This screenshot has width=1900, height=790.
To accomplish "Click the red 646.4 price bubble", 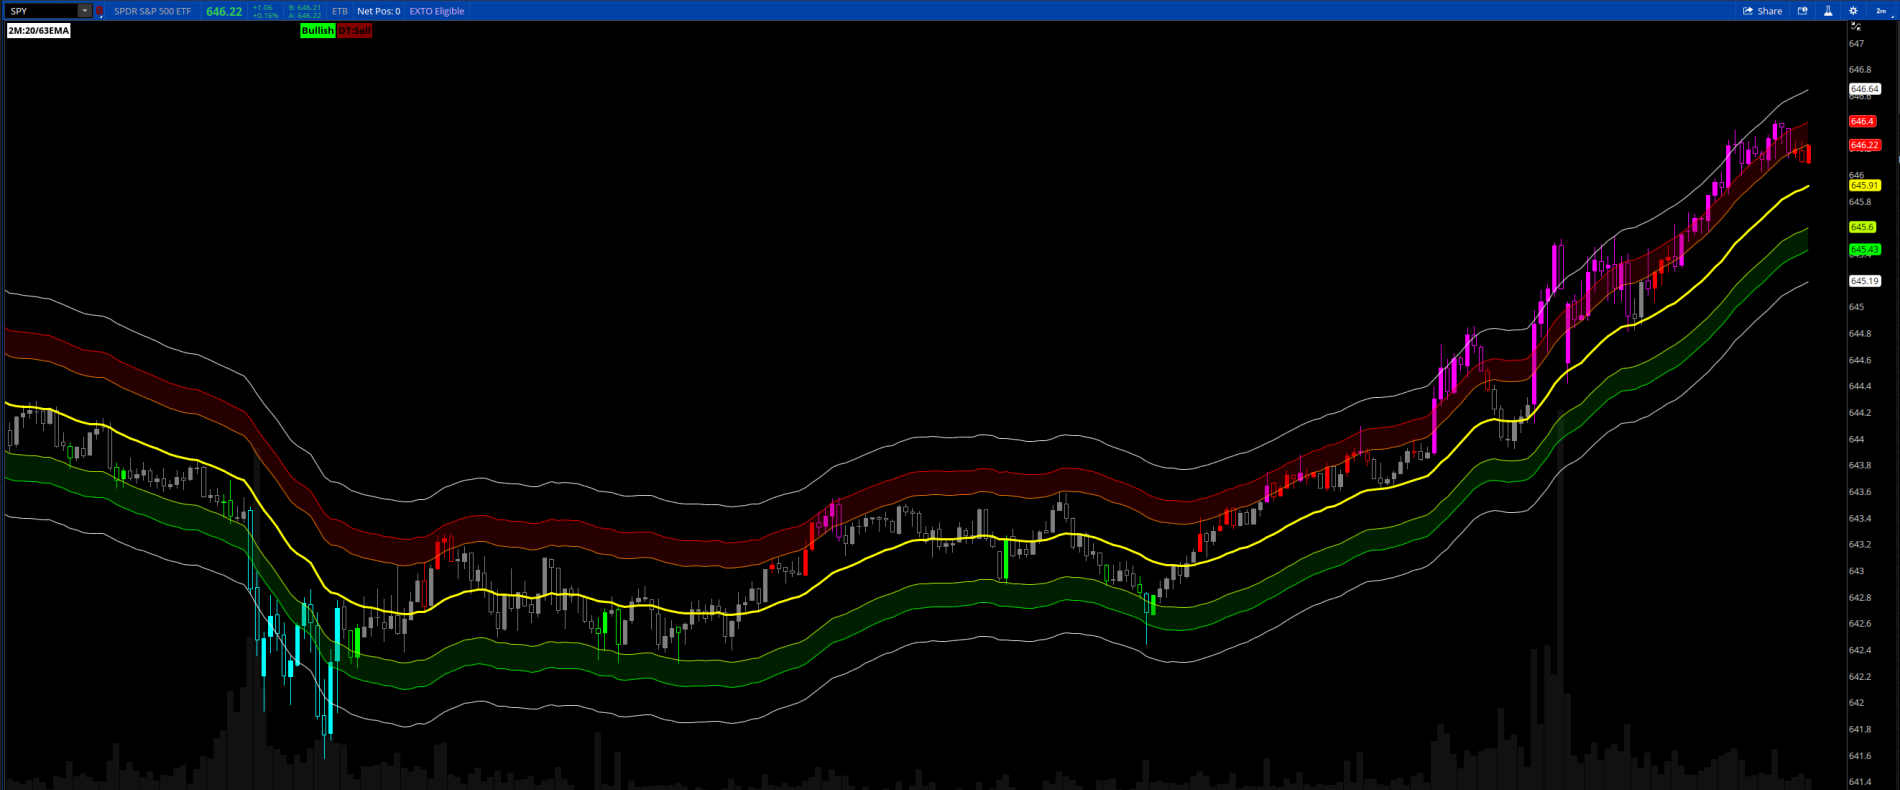I will click(1862, 121).
